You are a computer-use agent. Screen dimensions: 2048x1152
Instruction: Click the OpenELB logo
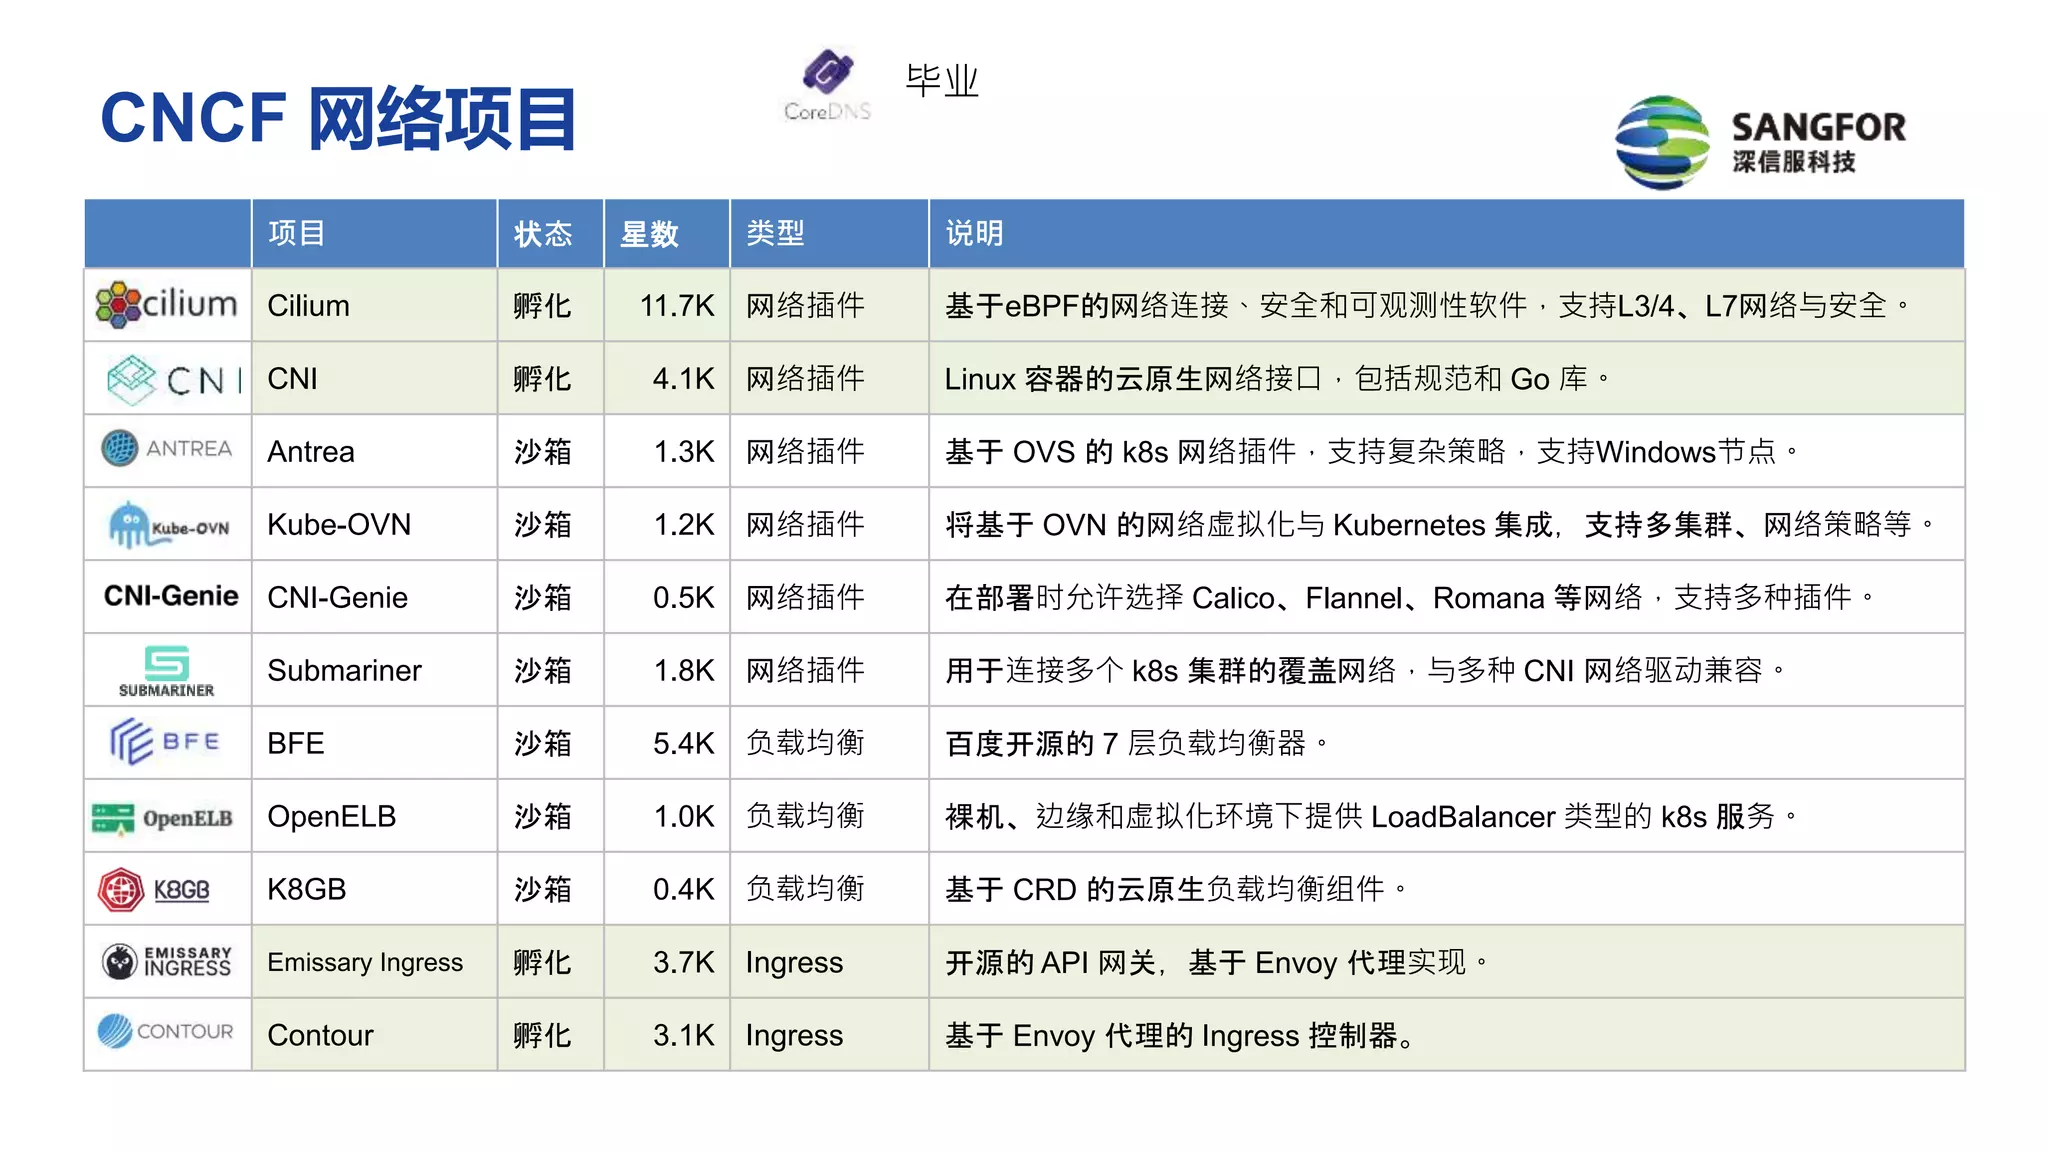pyautogui.click(x=162, y=818)
